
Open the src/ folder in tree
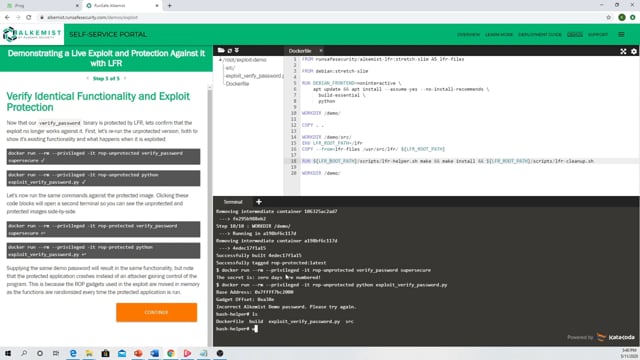[230, 68]
